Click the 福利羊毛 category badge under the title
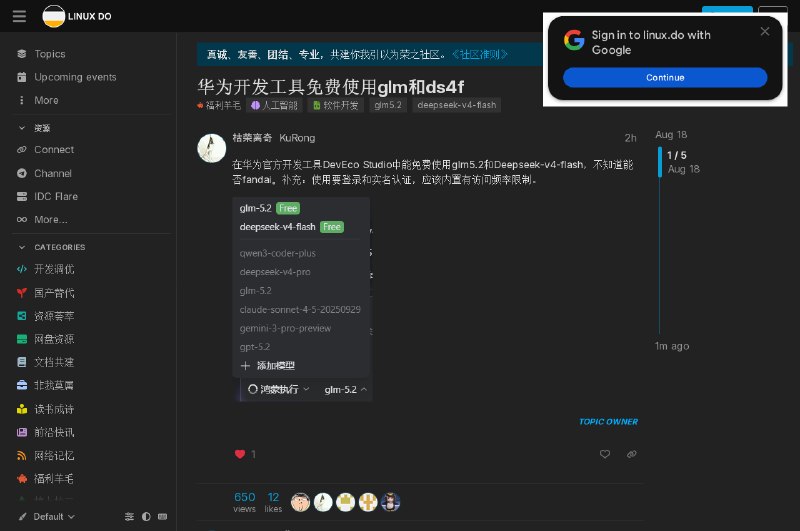 pyautogui.click(x=218, y=106)
